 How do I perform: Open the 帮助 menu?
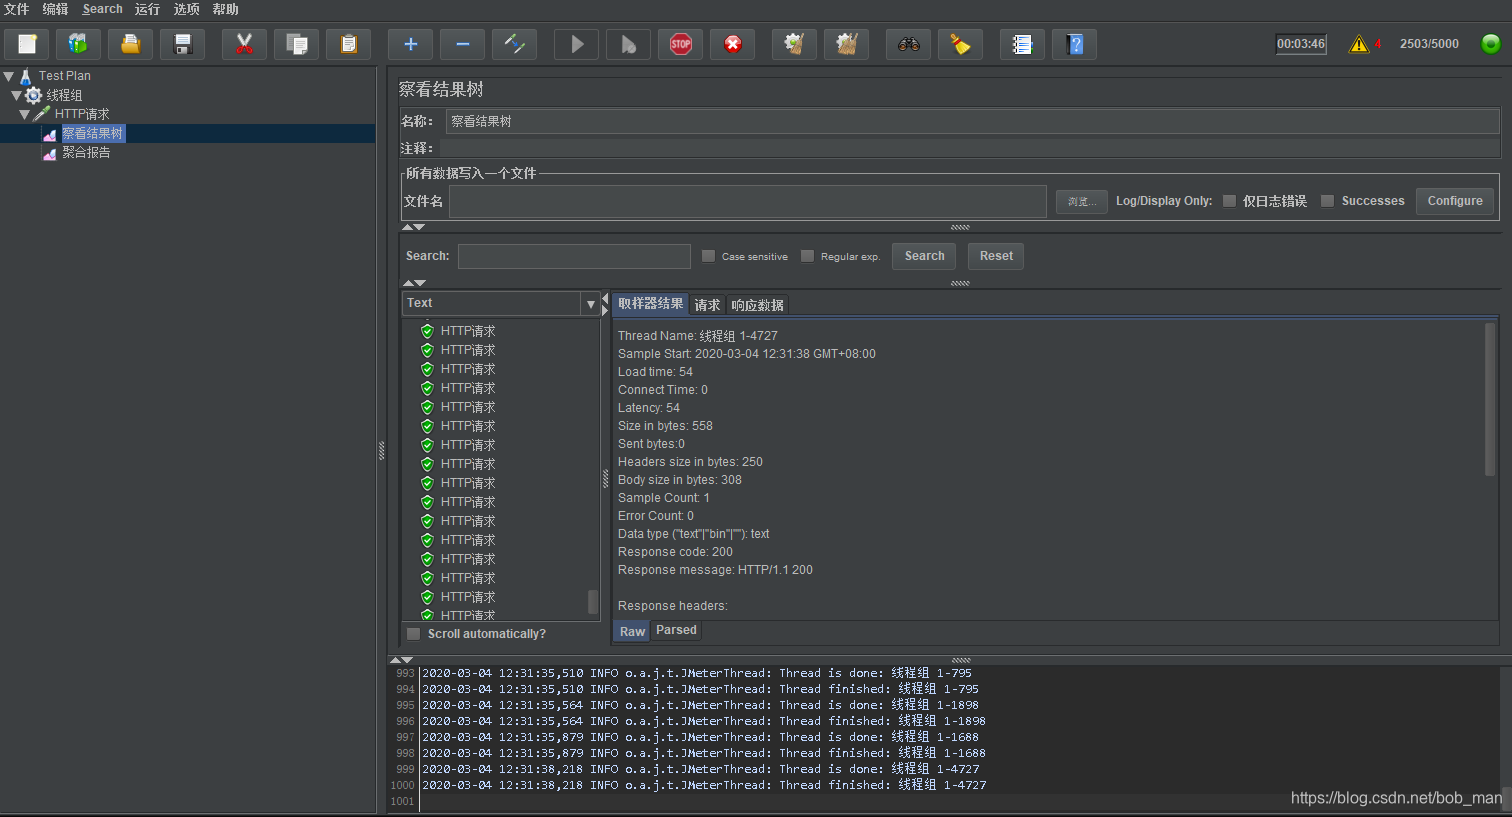[x=225, y=9]
